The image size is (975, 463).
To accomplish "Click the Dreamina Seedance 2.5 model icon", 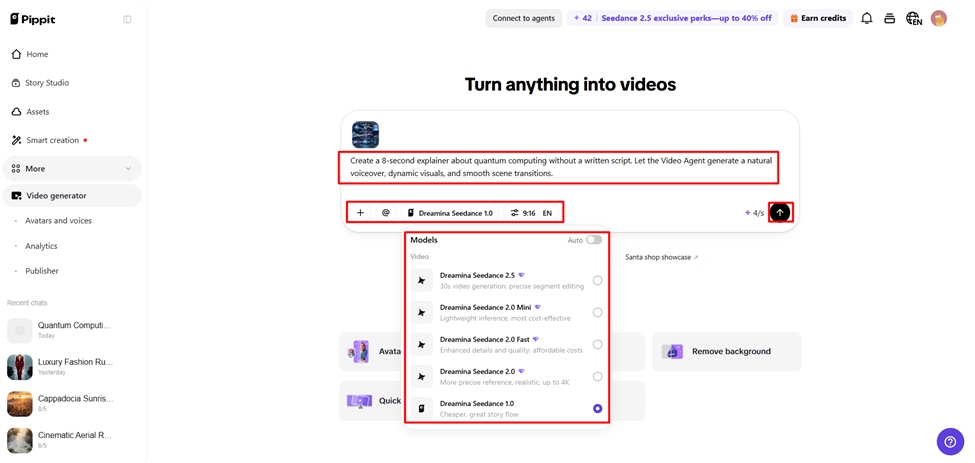I will click(422, 280).
